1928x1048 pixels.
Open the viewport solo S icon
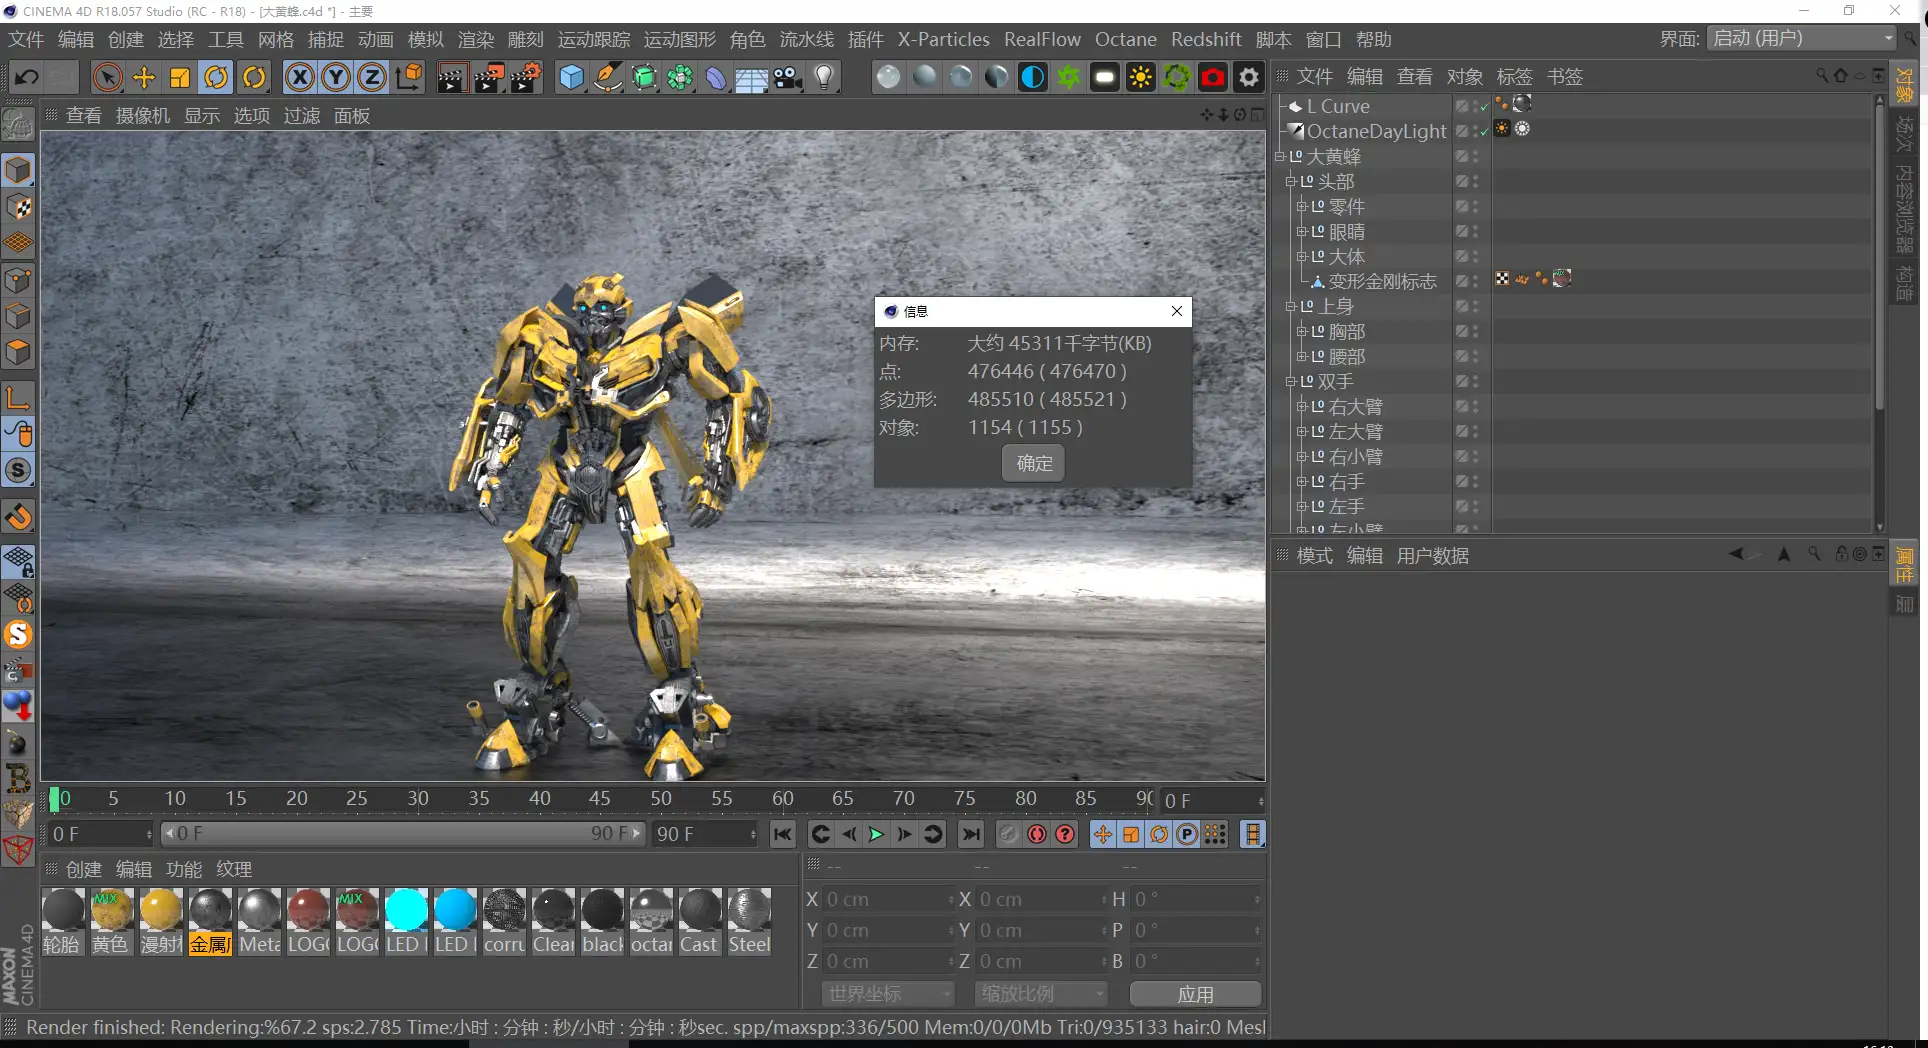[x=18, y=470]
